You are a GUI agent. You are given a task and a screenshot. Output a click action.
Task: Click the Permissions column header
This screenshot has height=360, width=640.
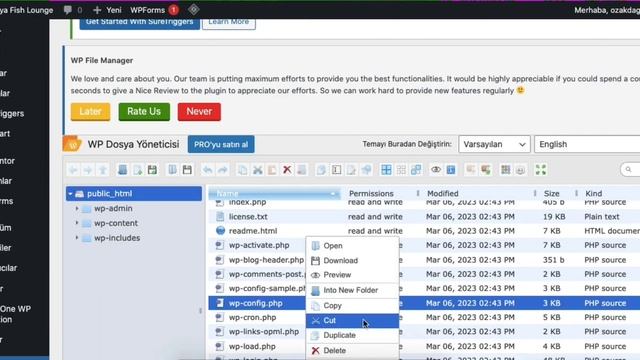[x=371, y=194]
